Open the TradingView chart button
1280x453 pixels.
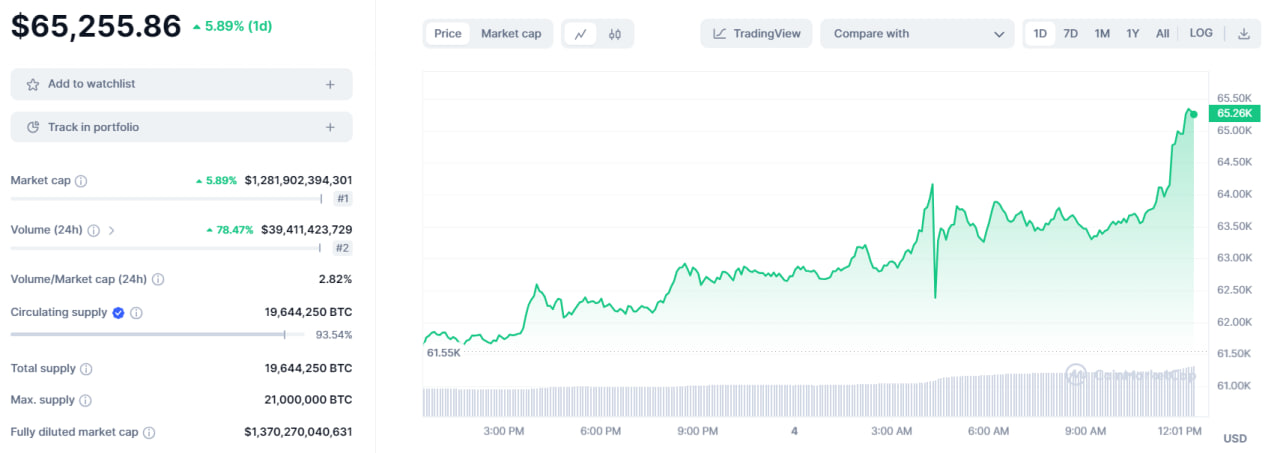[x=756, y=34]
